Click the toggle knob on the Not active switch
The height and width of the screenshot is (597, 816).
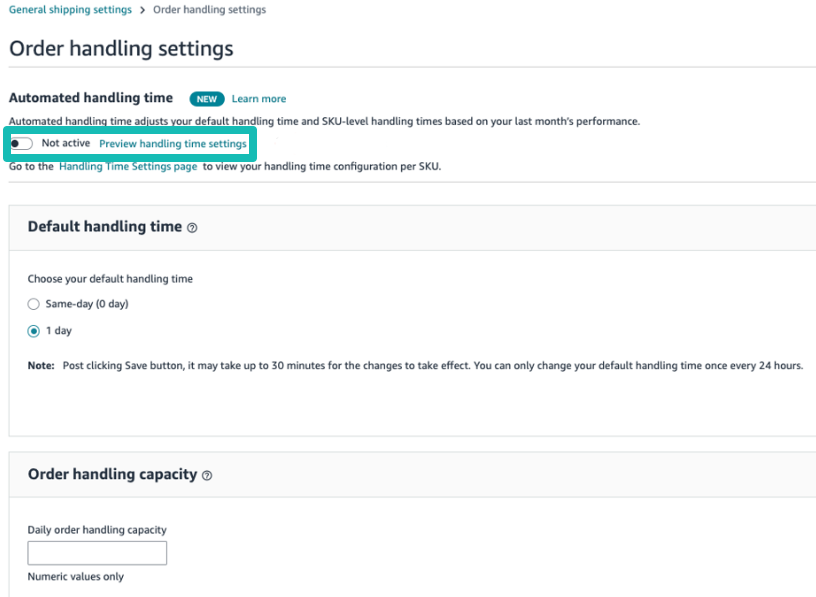click(15, 143)
